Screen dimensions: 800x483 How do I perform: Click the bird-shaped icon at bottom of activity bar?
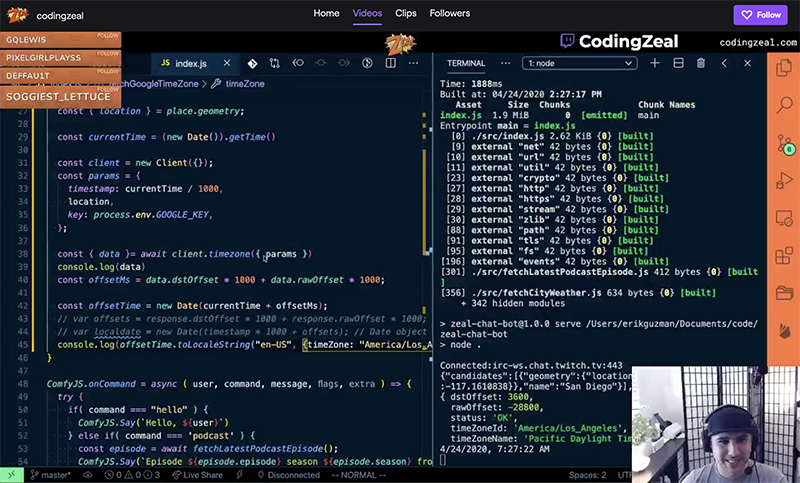pos(784,331)
